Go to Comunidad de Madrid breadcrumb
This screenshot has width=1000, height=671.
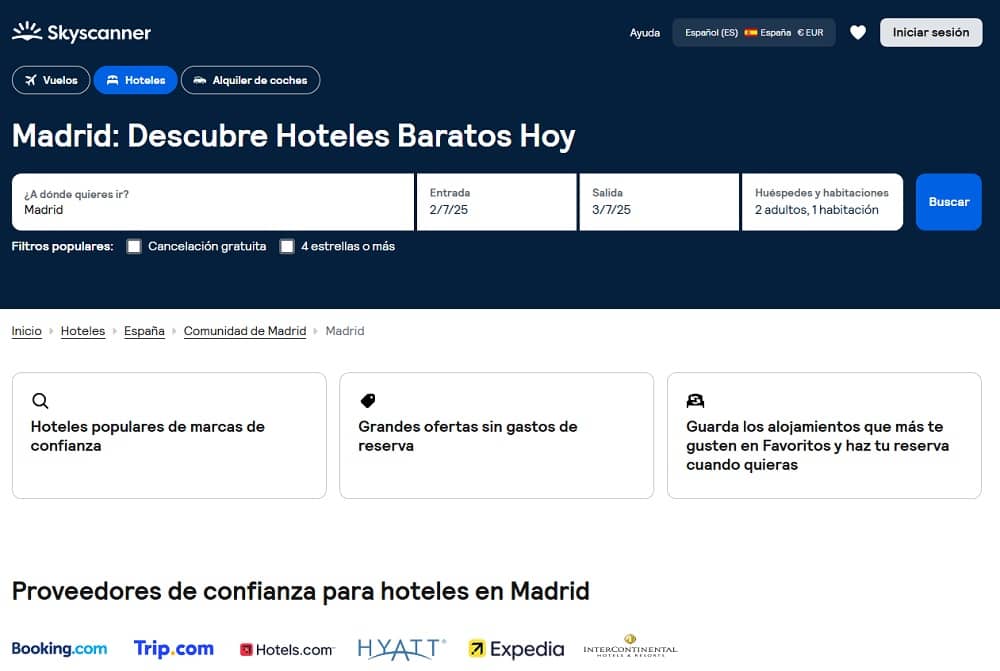245,331
